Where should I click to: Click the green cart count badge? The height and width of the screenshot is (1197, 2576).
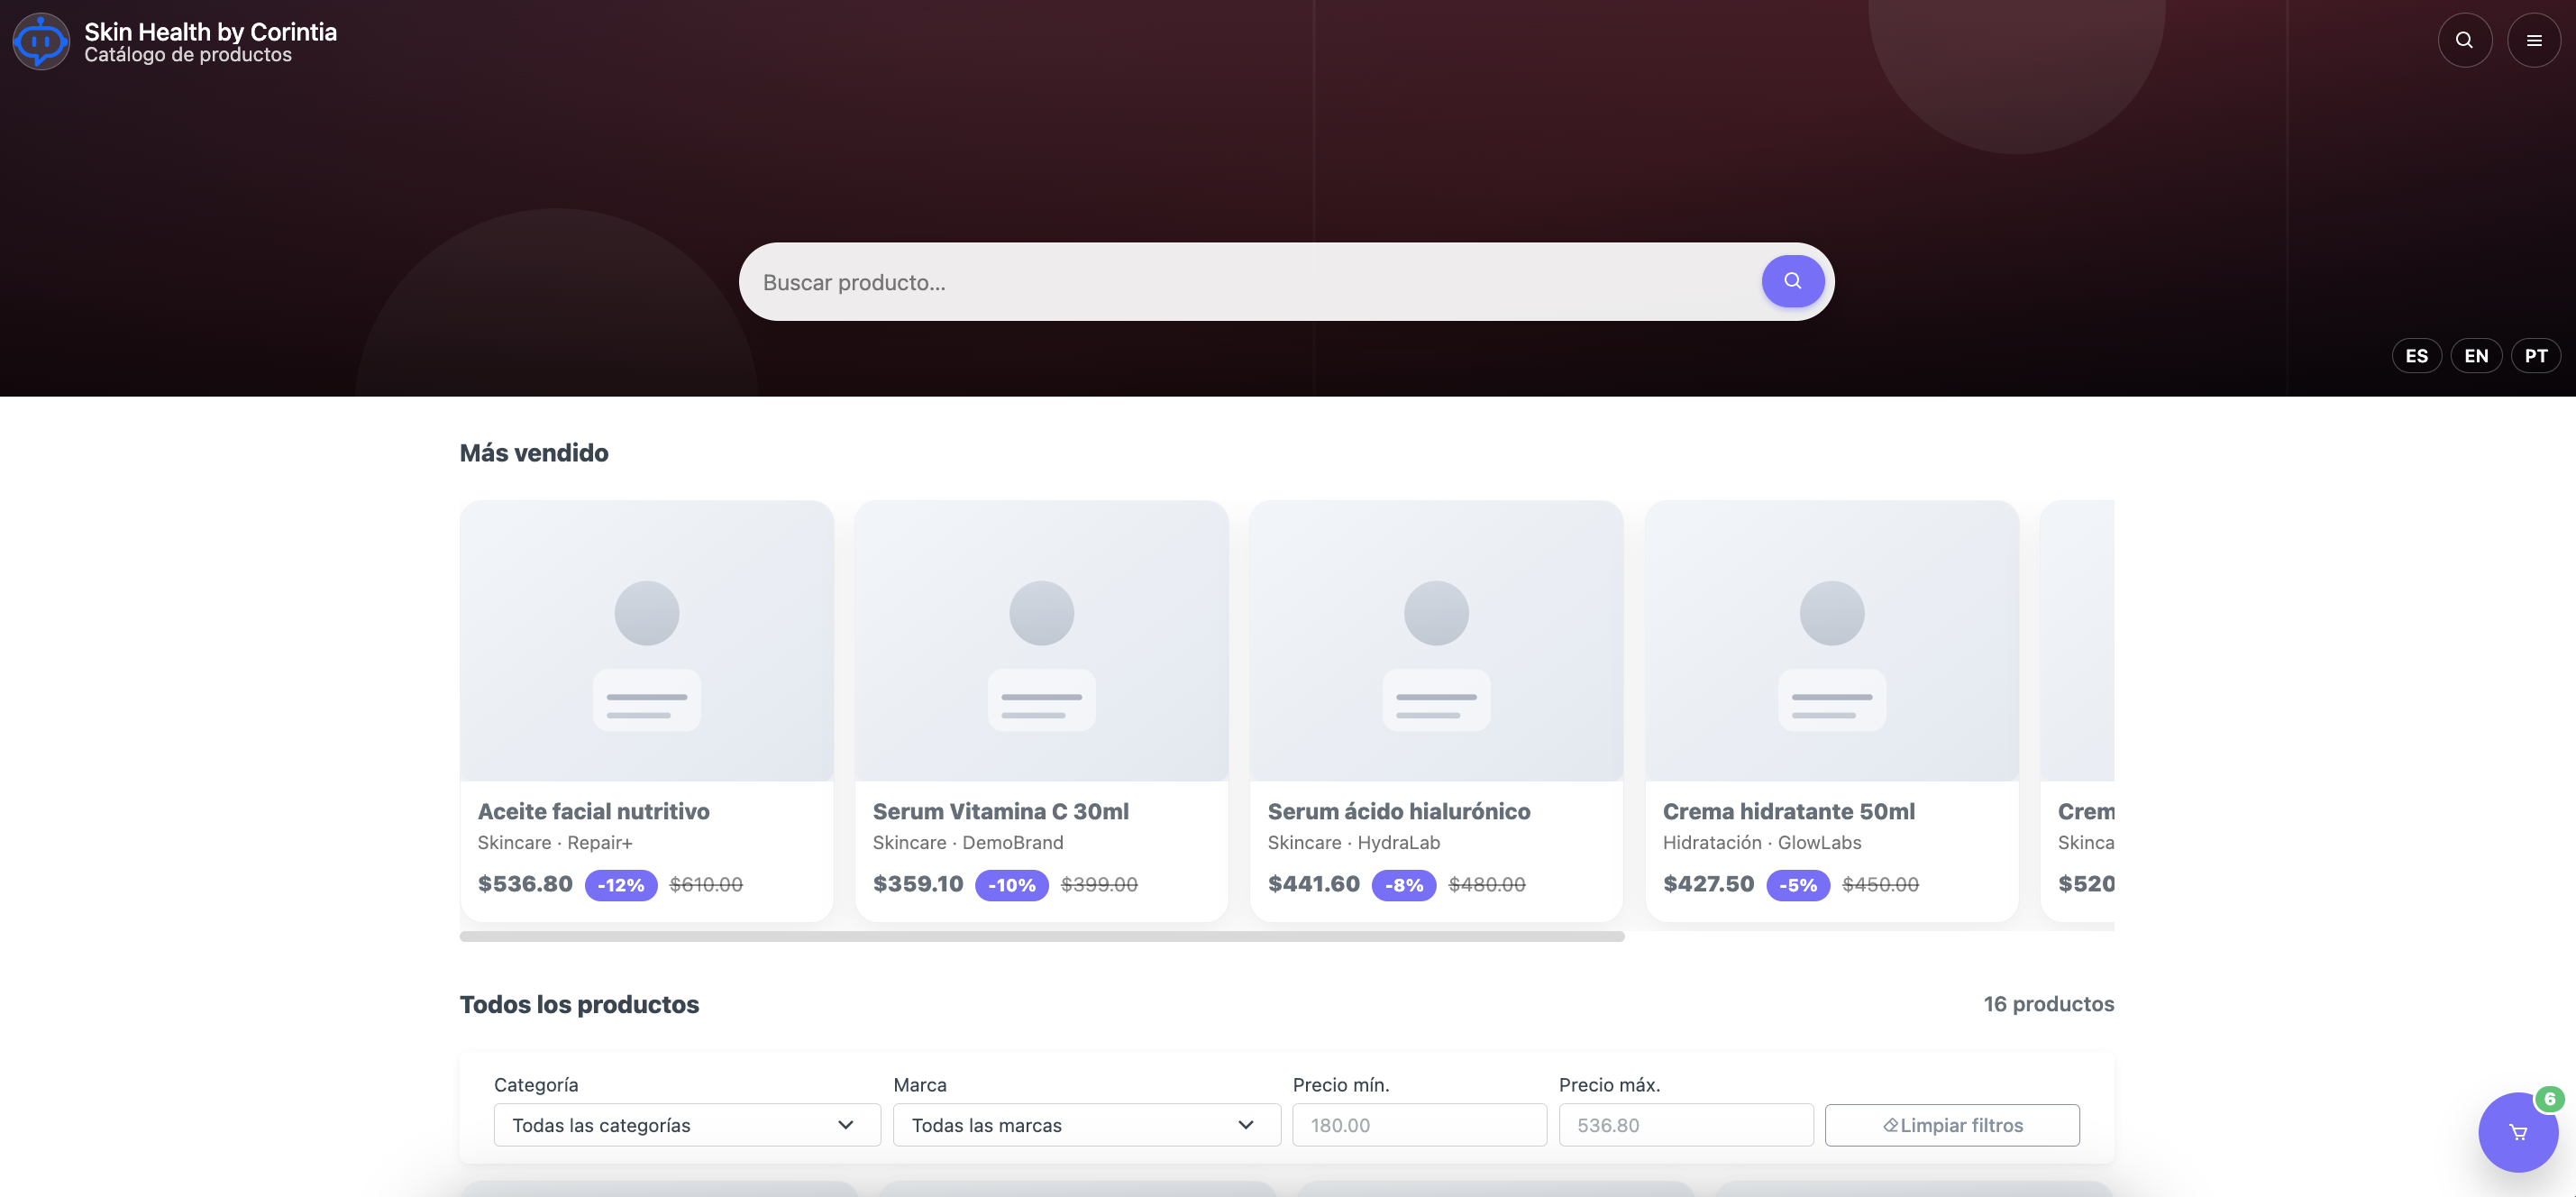2549,1099
